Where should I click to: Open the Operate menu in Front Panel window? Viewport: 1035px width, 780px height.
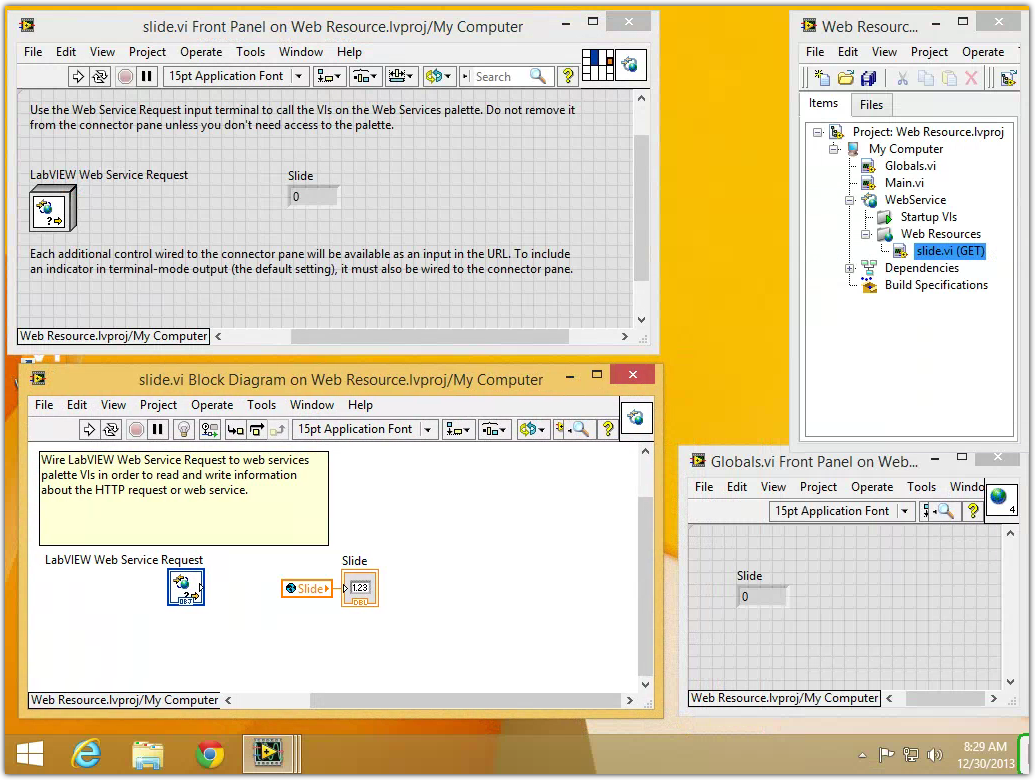click(x=201, y=52)
